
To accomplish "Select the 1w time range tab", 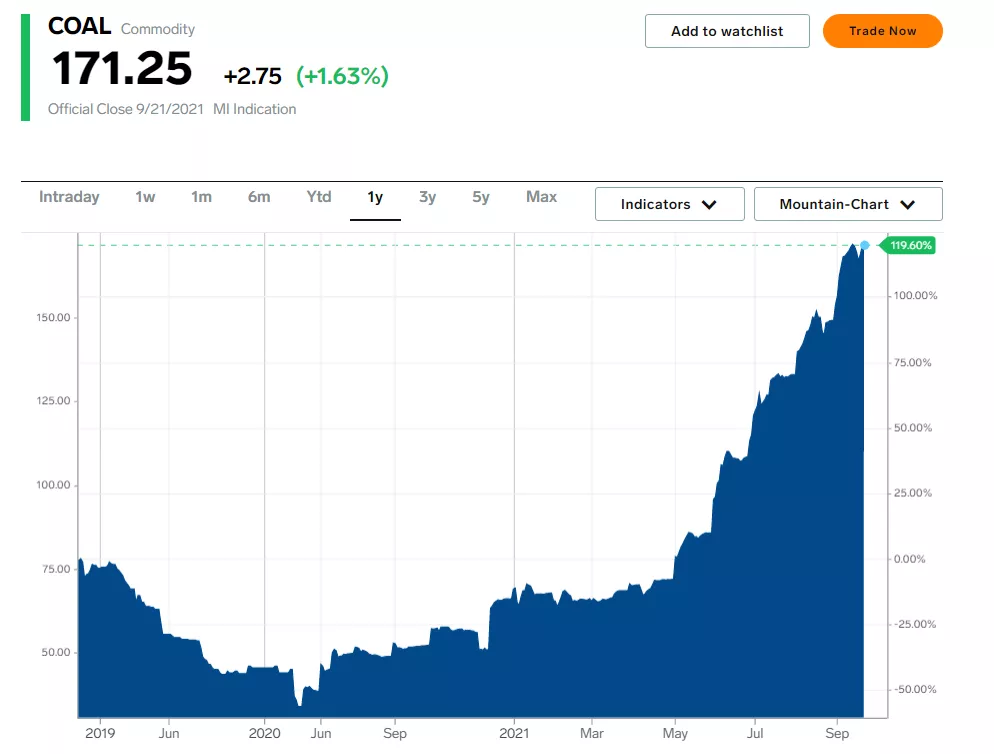I will pyautogui.click(x=145, y=197).
